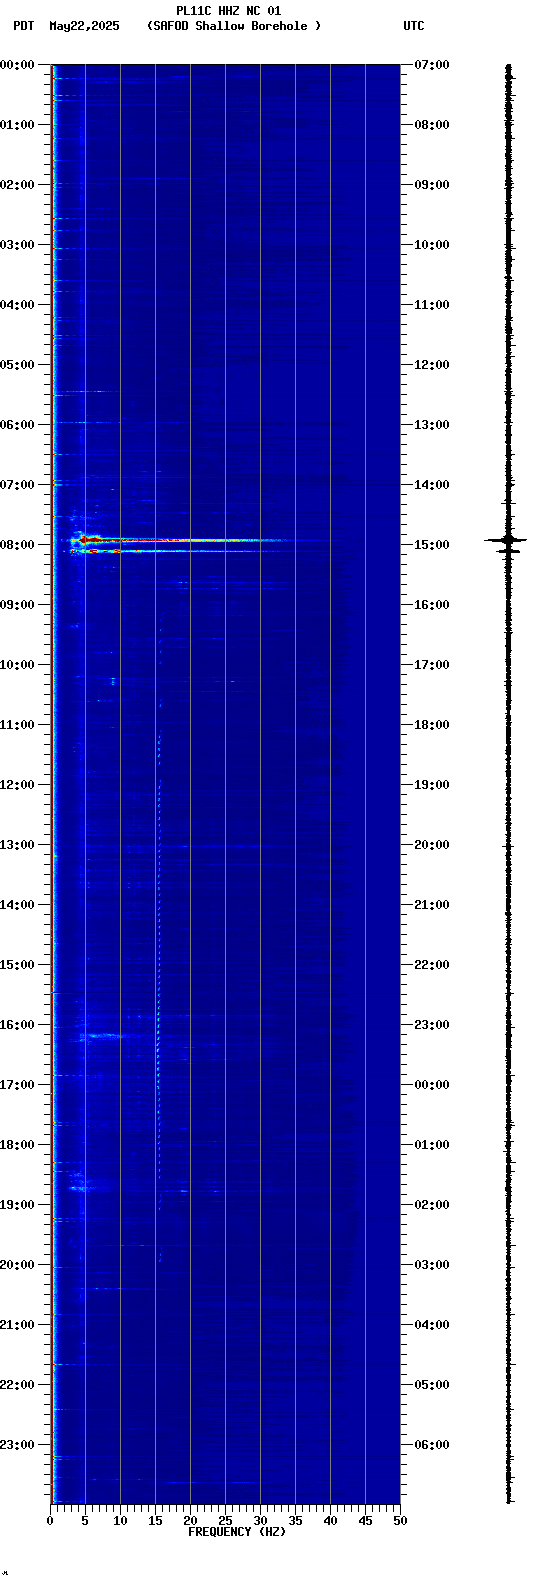
Task: Click the '18:00' PDT time label
Action: click(17, 1145)
